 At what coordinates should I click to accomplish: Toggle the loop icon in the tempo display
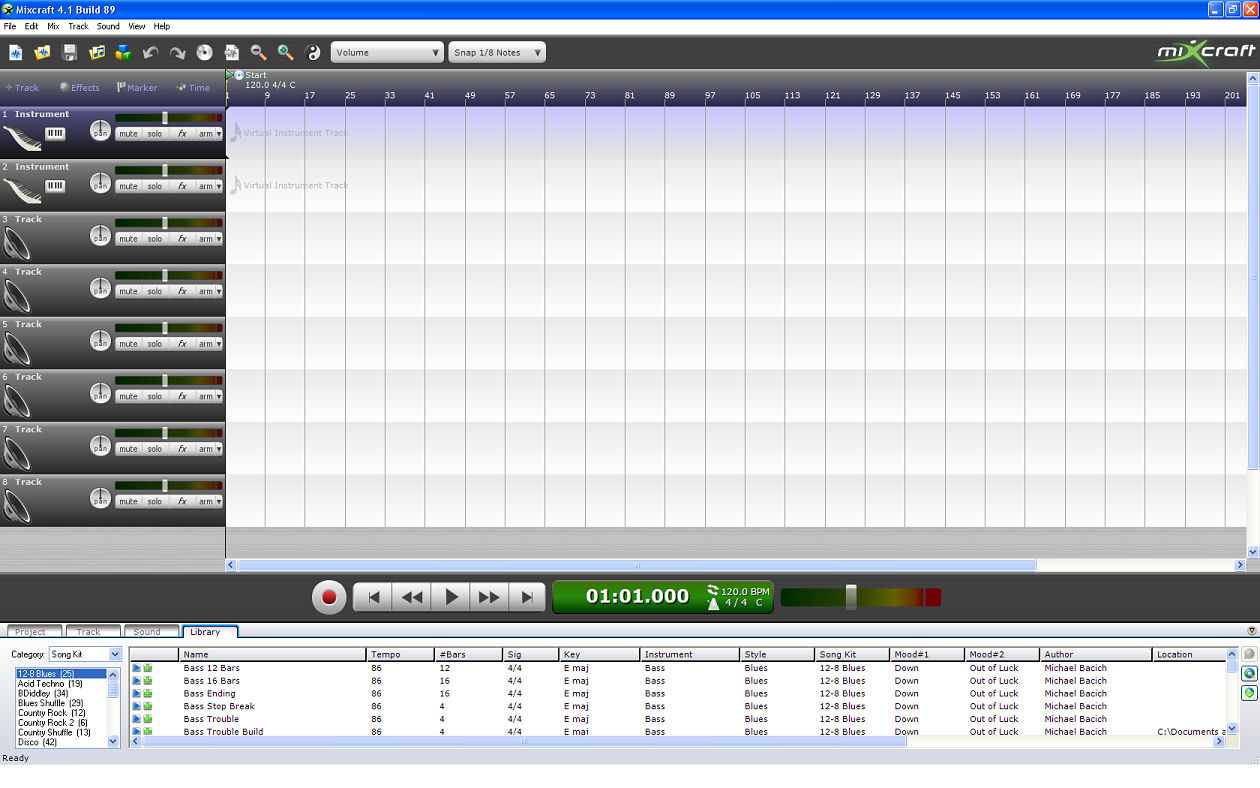[712, 590]
